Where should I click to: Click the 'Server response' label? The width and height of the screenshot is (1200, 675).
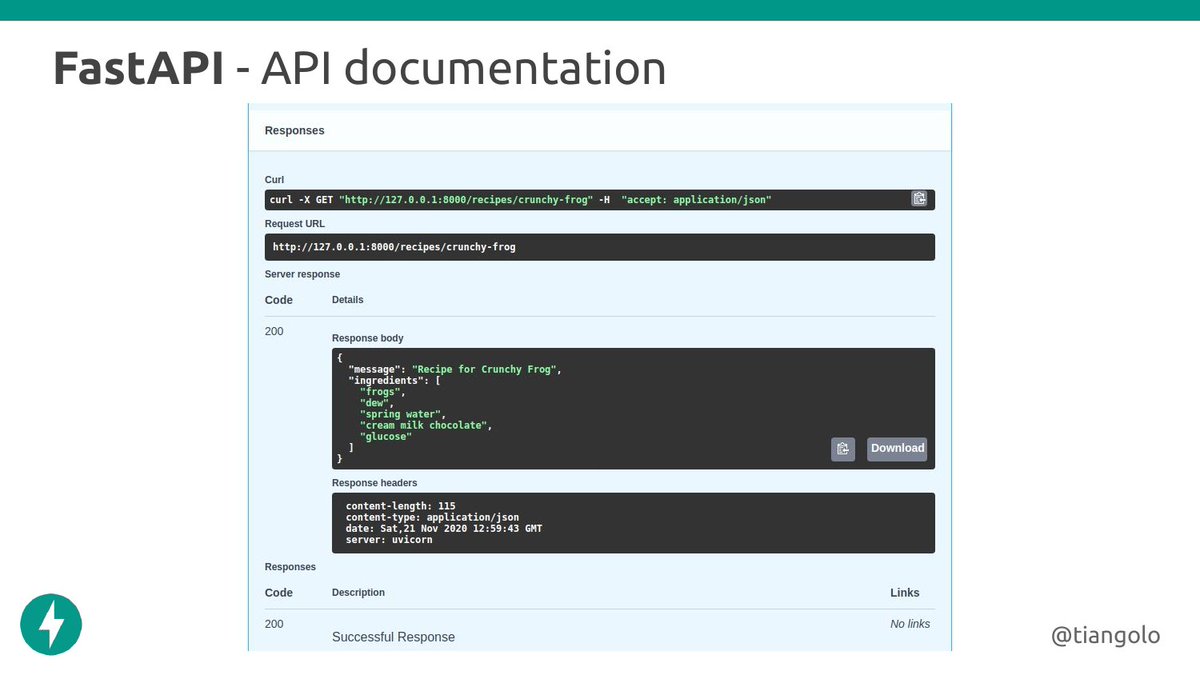tap(302, 274)
